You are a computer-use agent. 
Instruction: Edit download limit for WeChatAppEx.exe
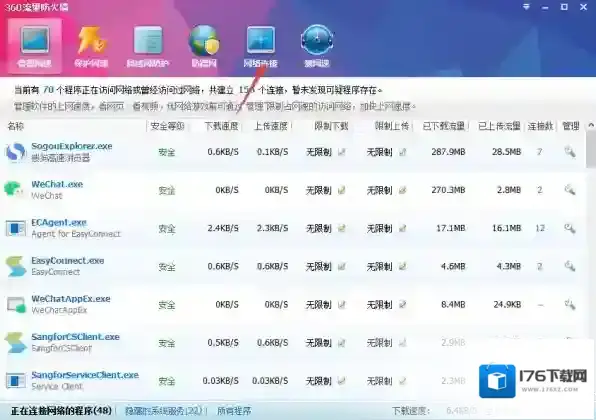pyautogui.click(x=342, y=304)
